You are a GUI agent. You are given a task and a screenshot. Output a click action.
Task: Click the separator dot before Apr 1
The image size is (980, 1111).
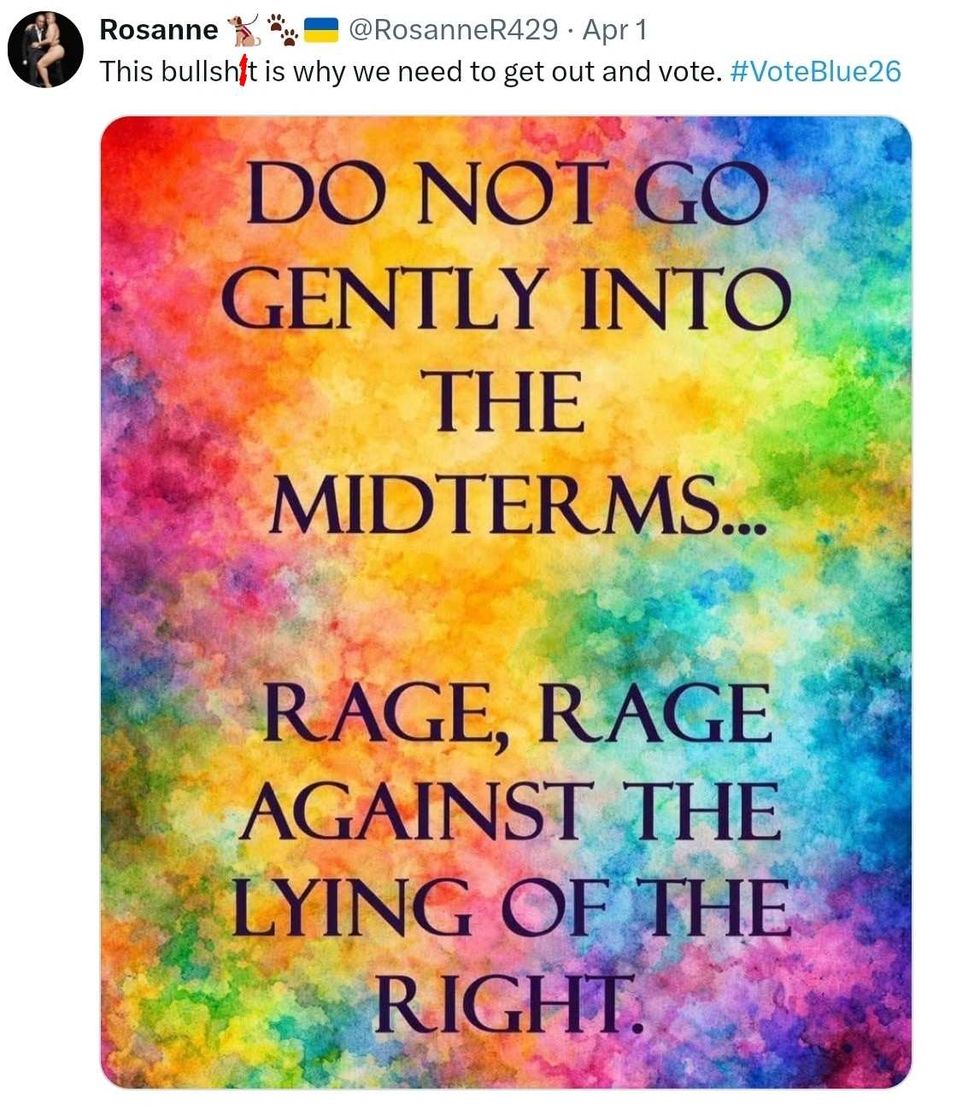(x=570, y=31)
